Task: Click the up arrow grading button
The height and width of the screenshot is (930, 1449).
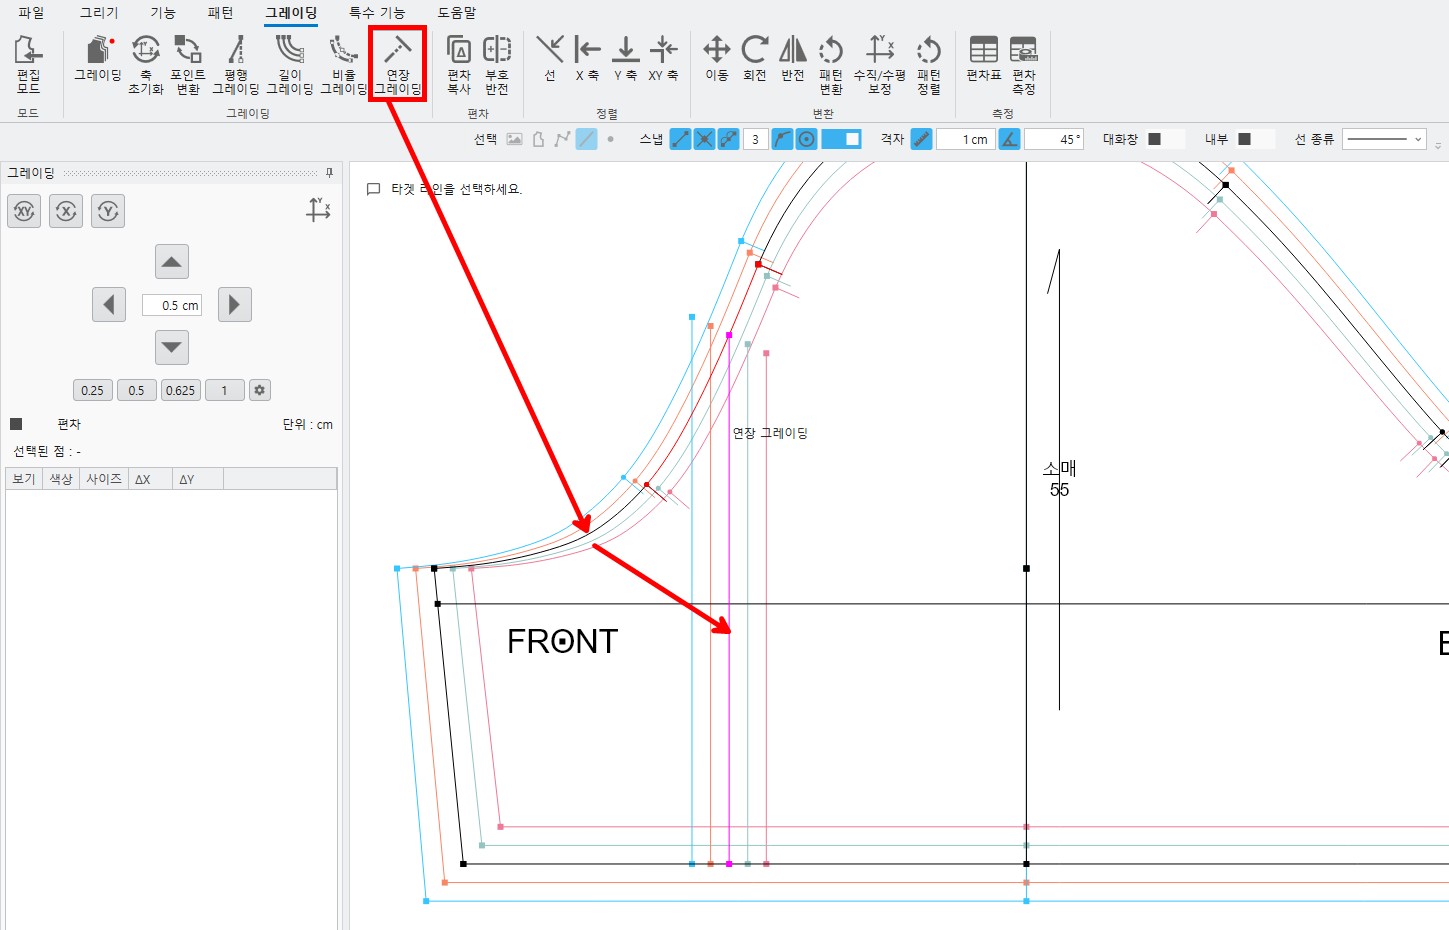Action: [172, 262]
